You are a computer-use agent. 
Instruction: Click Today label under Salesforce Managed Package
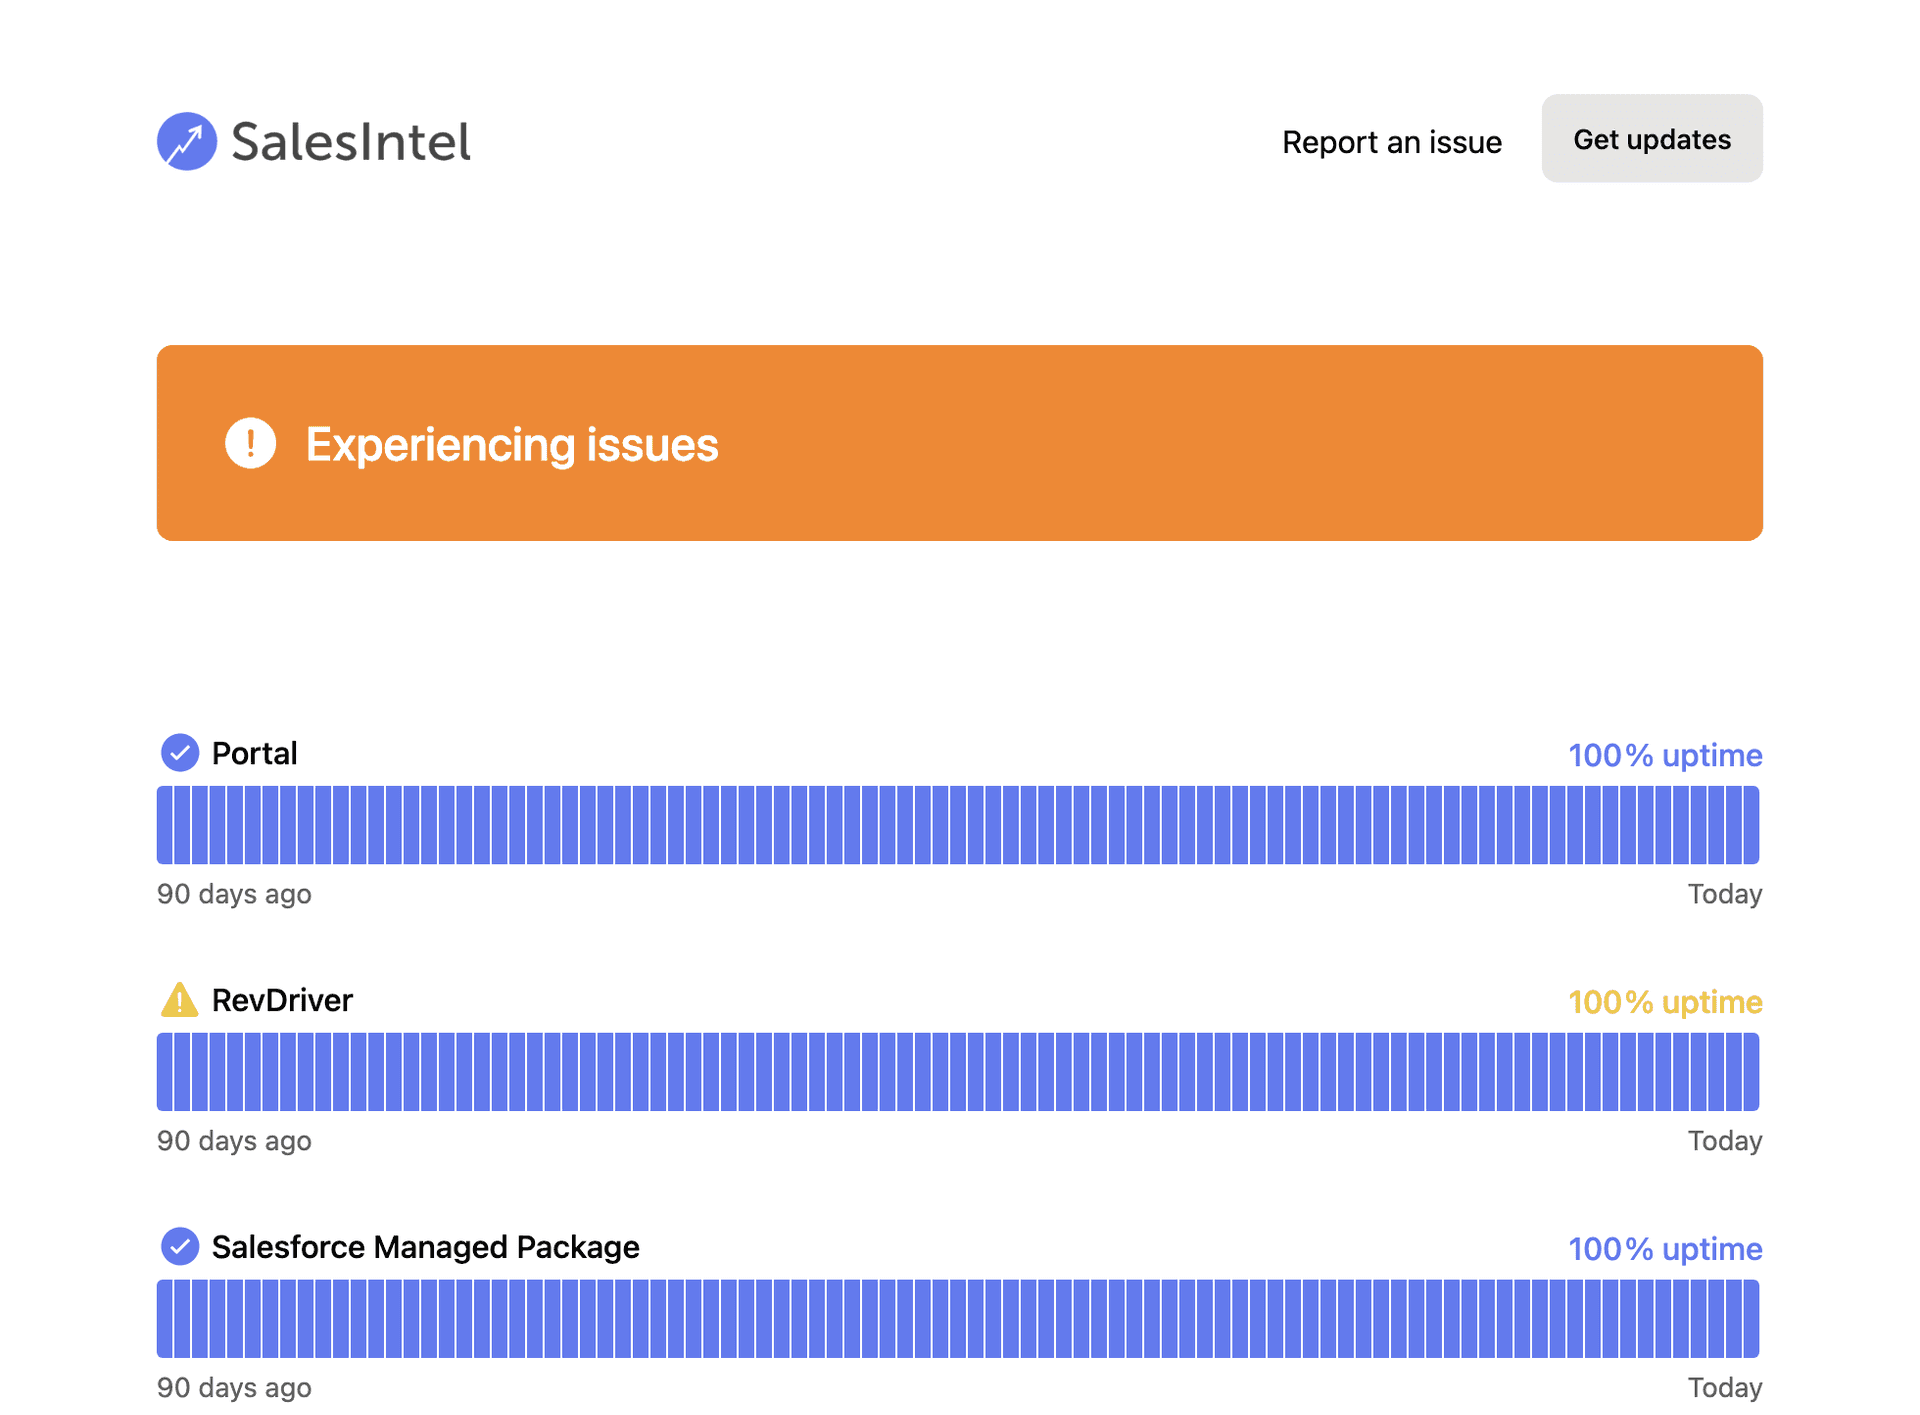coord(1724,1388)
